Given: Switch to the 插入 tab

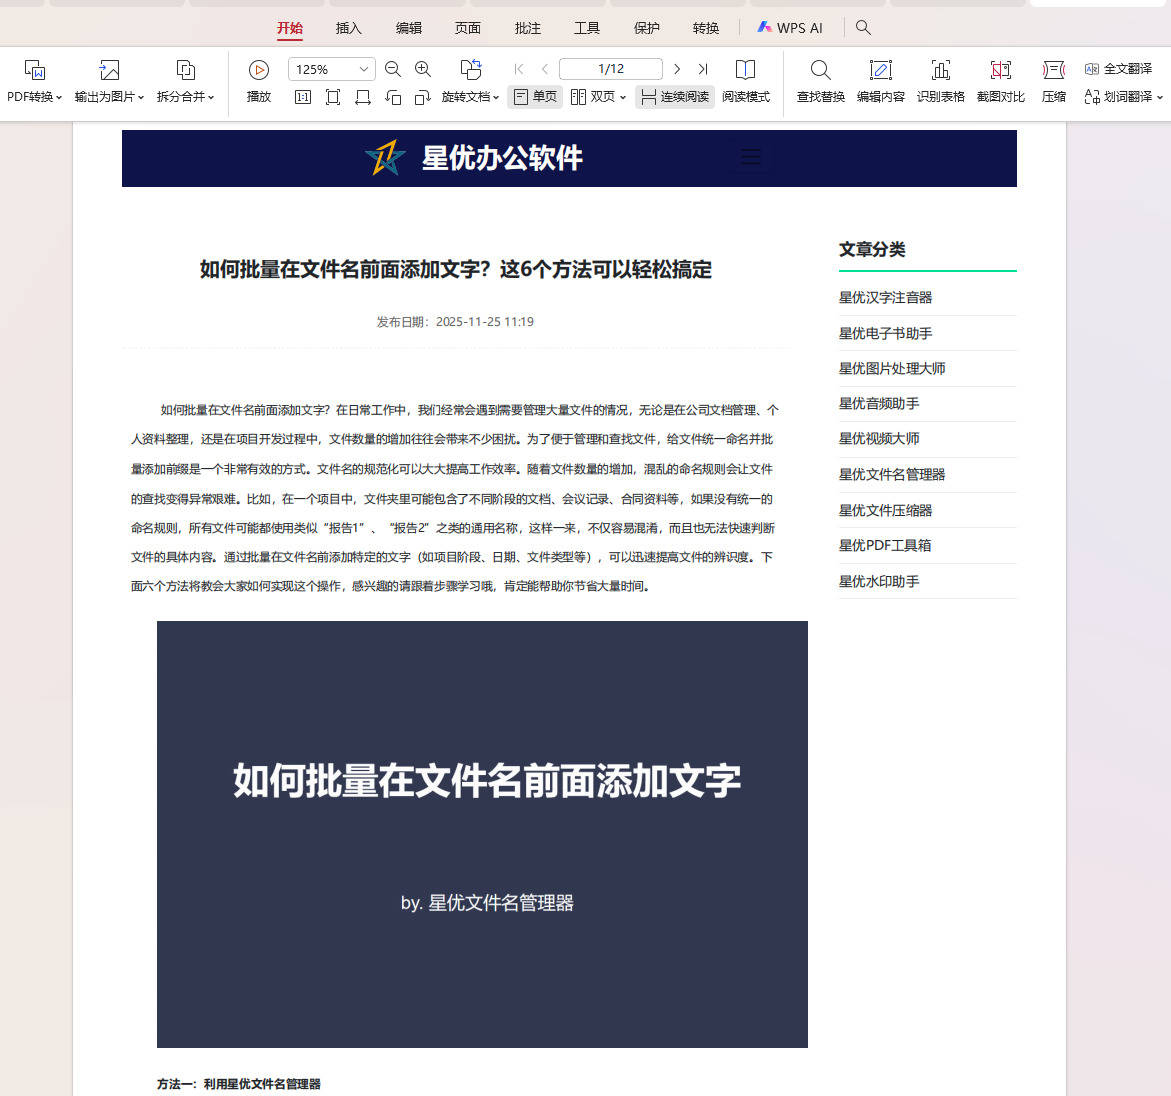Looking at the screenshot, I should (x=349, y=28).
